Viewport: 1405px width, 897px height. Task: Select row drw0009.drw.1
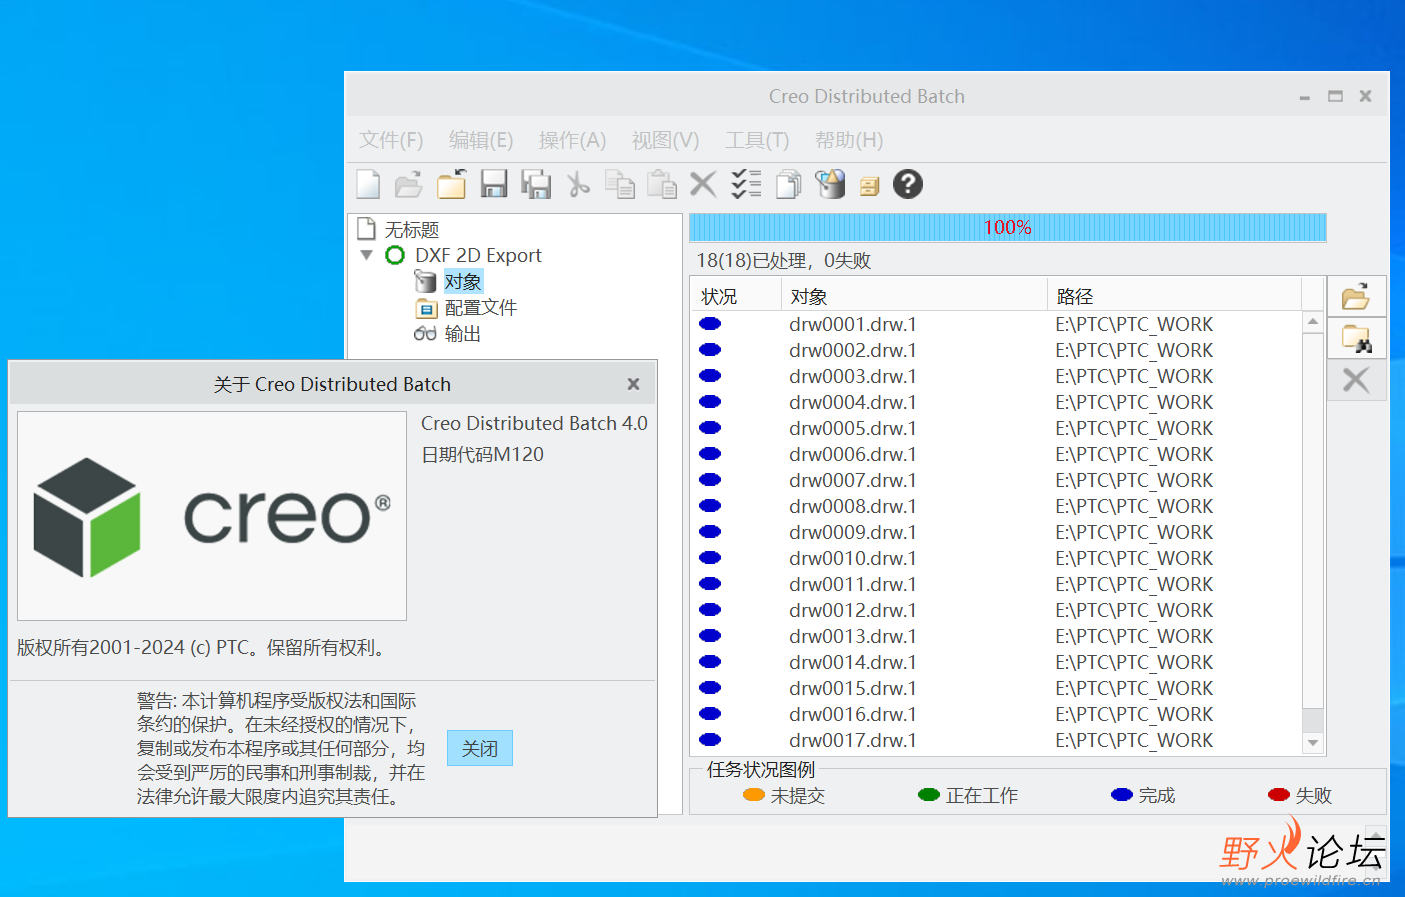coord(997,532)
